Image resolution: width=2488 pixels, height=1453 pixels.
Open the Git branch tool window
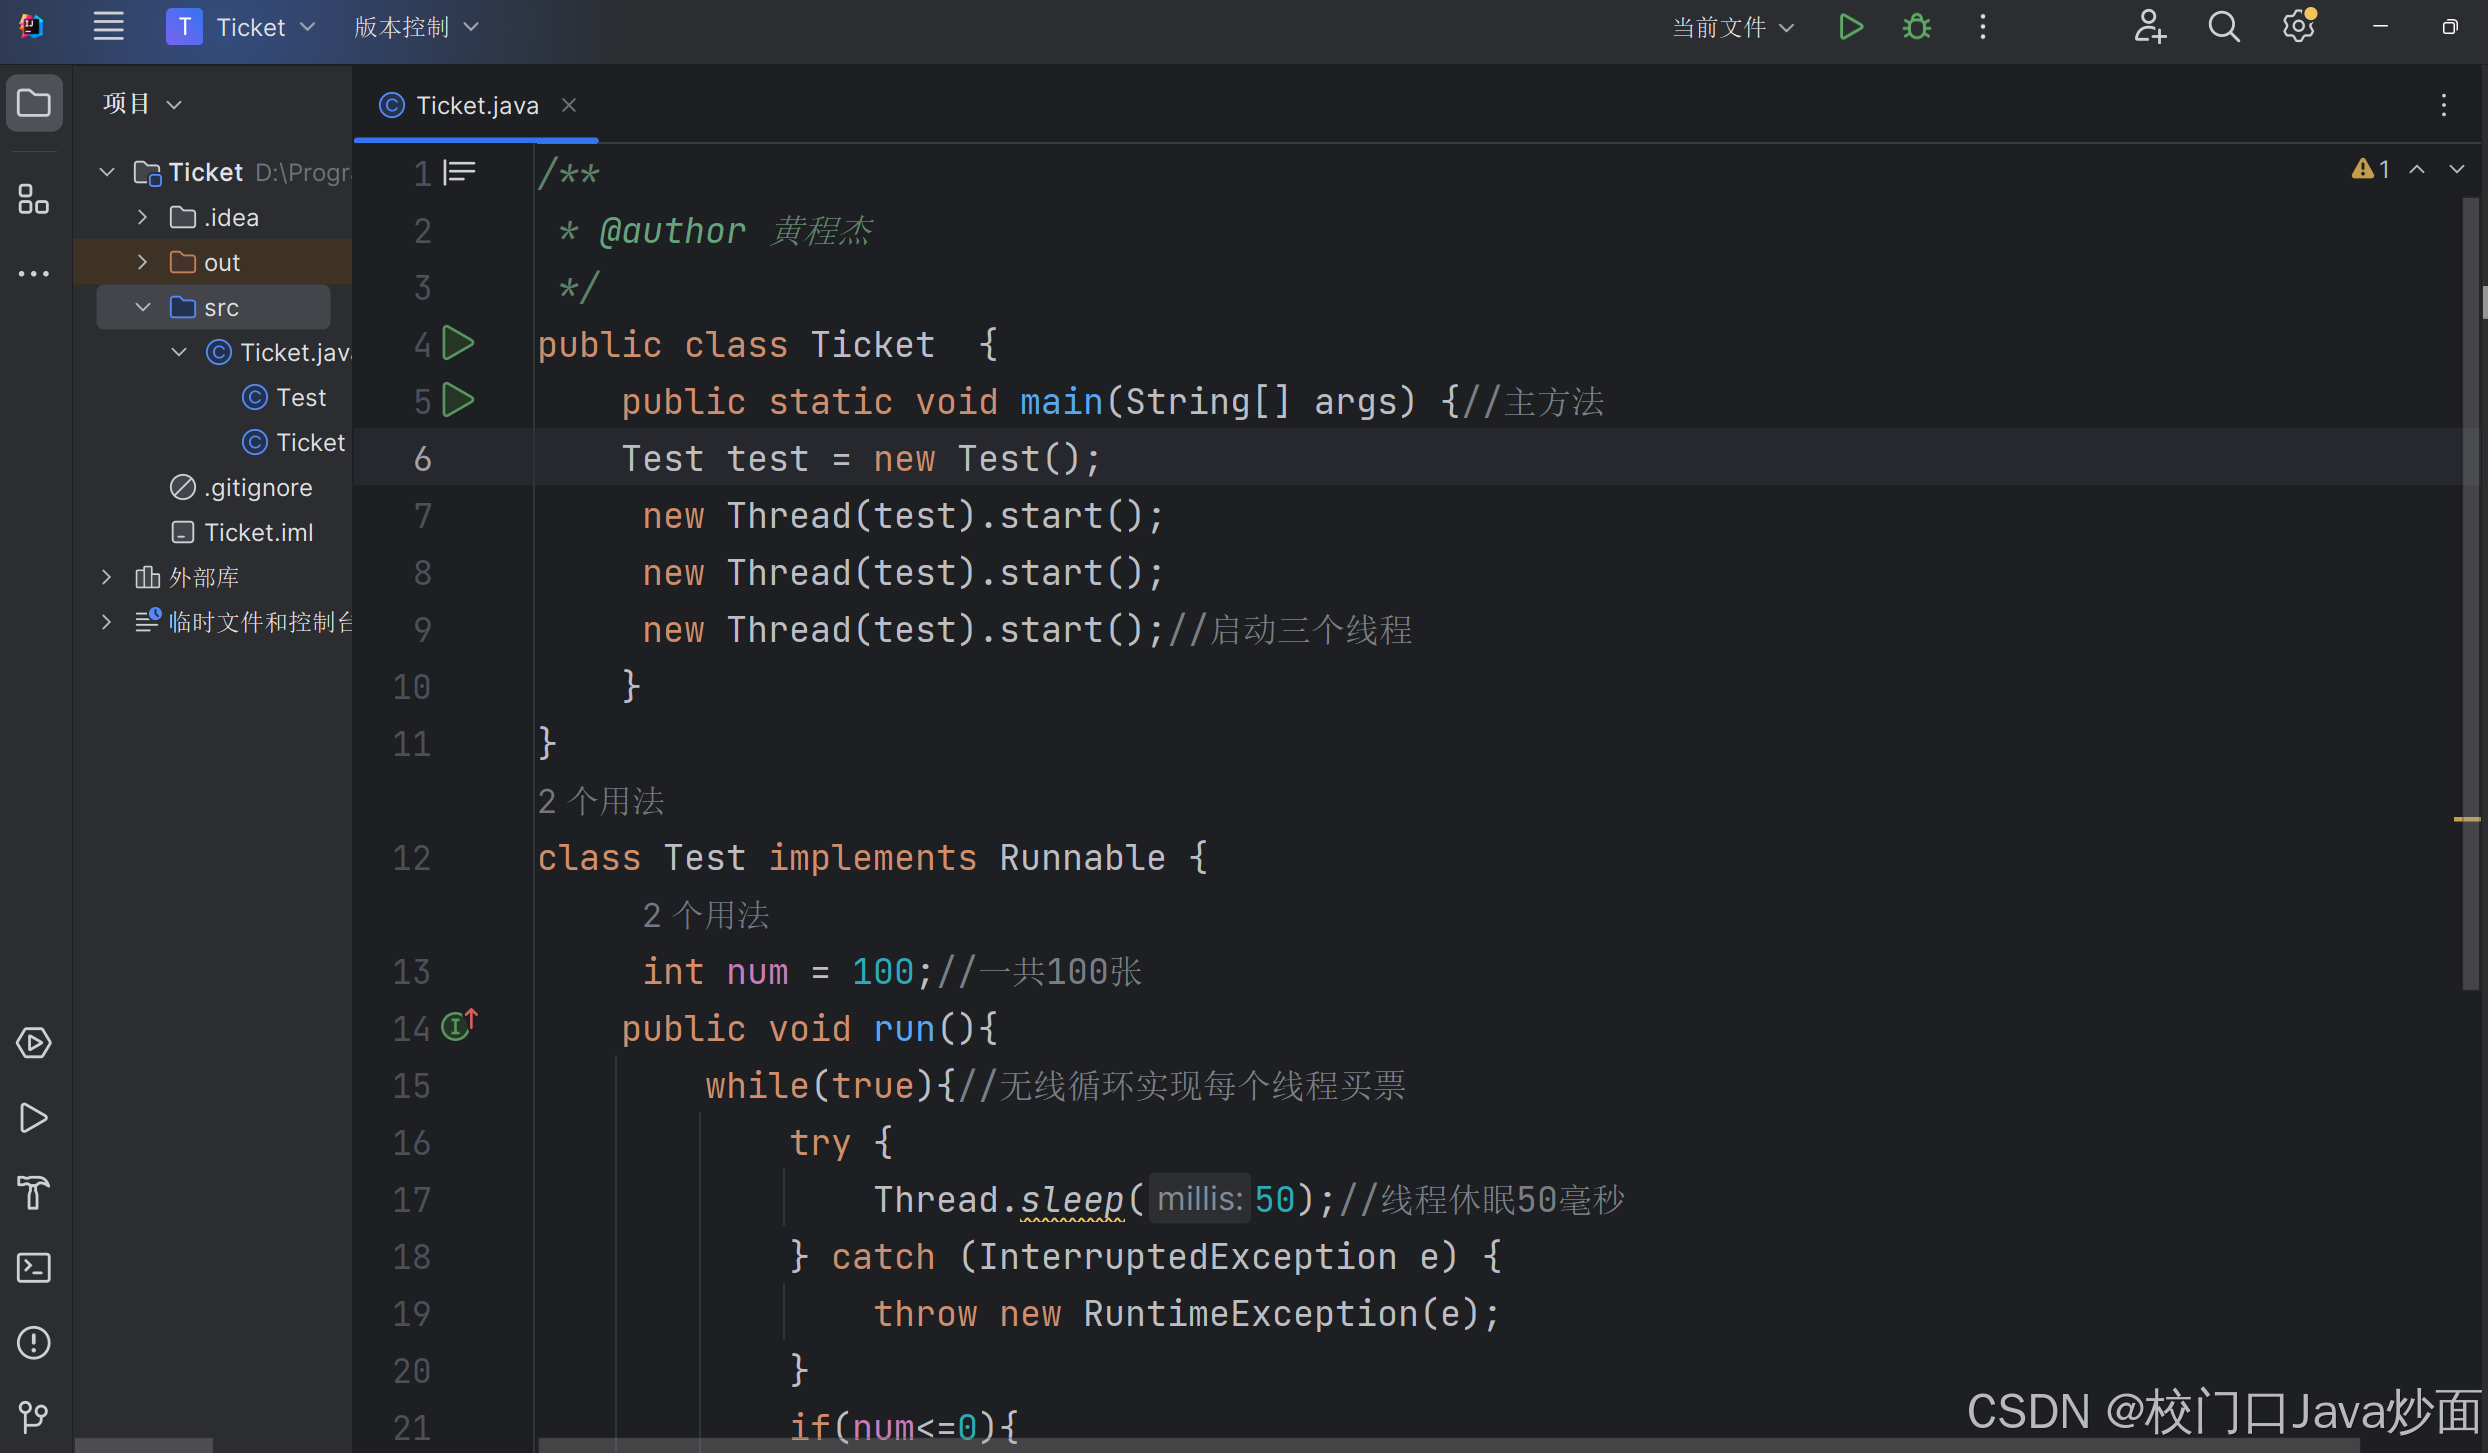coord(33,1416)
